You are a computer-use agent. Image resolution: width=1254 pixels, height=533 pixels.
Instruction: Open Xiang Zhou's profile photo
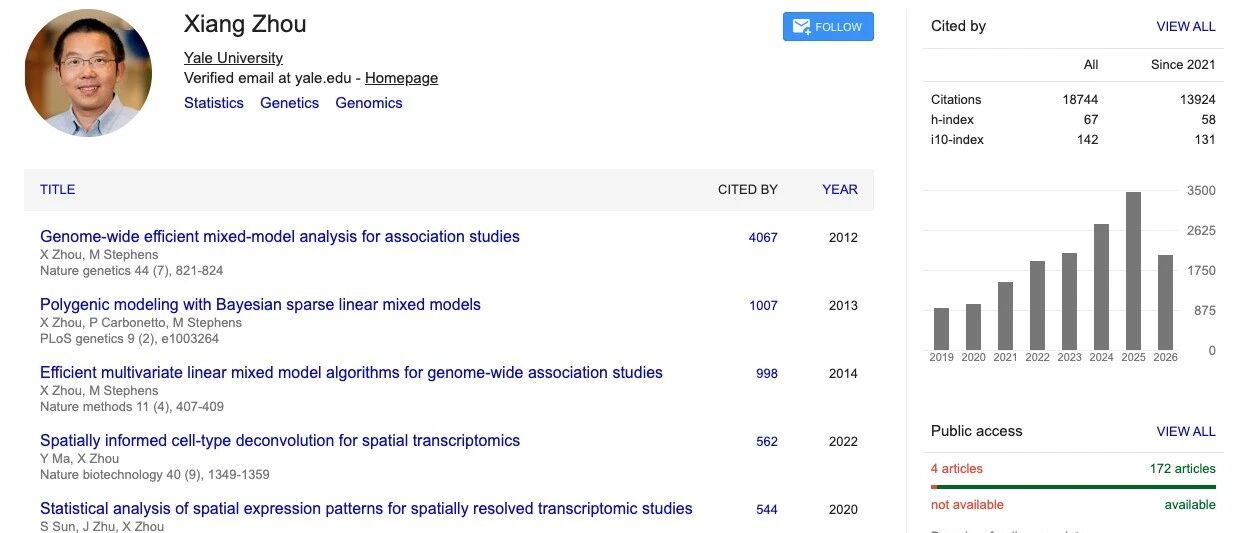pyautogui.click(x=88, y=73)
